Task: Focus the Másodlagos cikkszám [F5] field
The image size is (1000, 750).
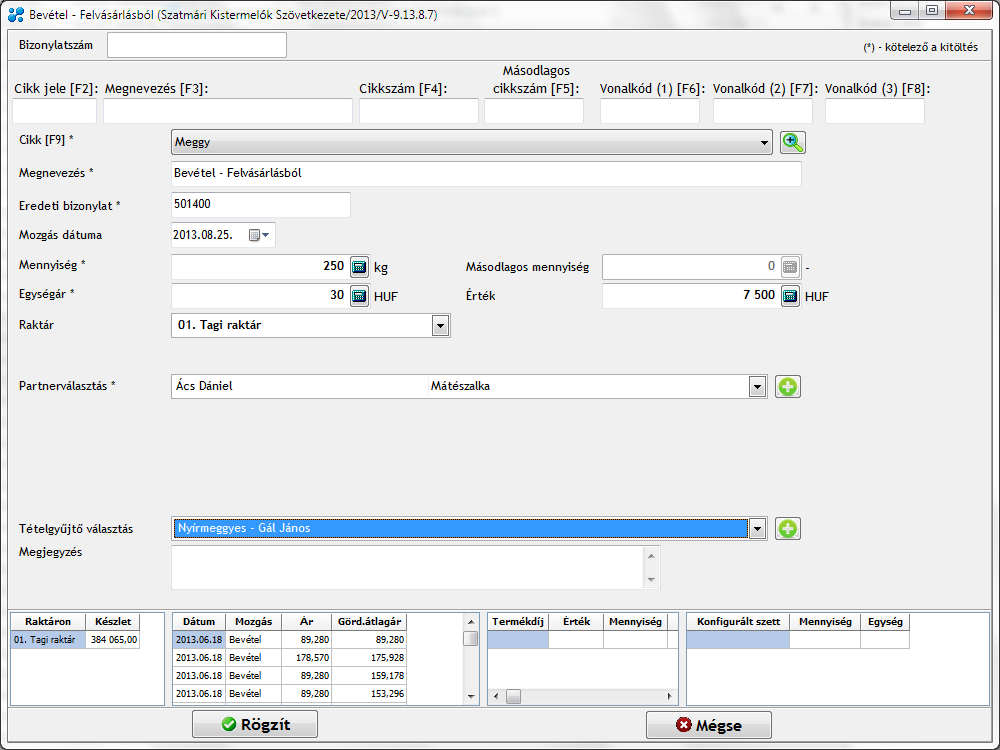Action: (x=534, y=111)
